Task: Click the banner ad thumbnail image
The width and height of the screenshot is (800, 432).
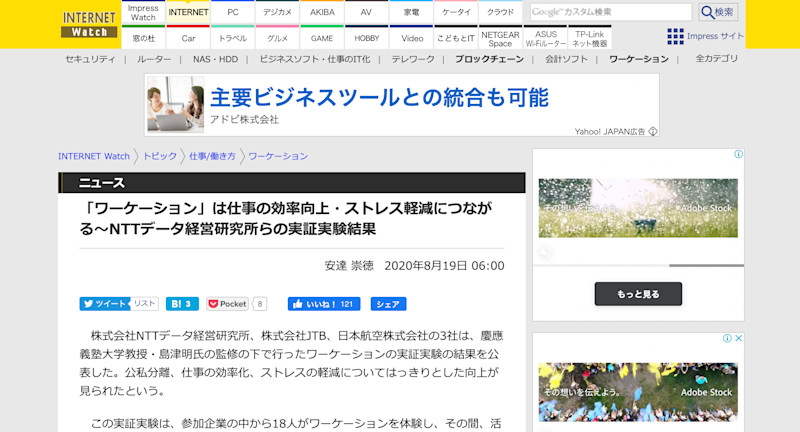Action: click(x=176, y=105)
